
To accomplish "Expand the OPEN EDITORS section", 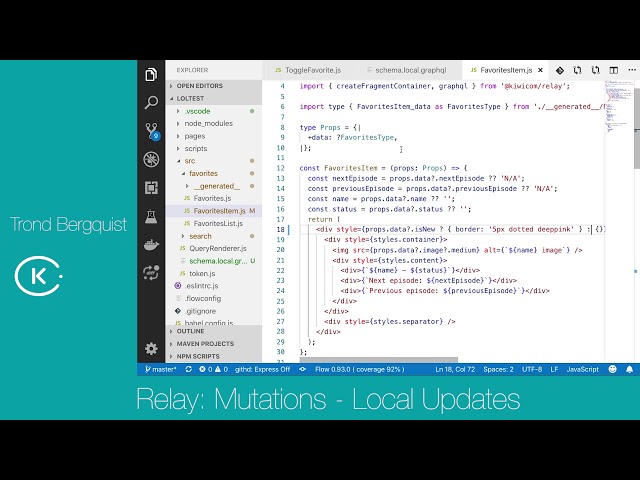I will [x=213, y=86].
